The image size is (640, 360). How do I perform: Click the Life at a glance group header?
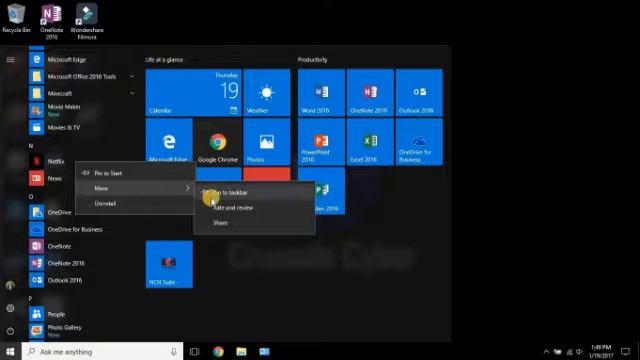tap(164, 60)
